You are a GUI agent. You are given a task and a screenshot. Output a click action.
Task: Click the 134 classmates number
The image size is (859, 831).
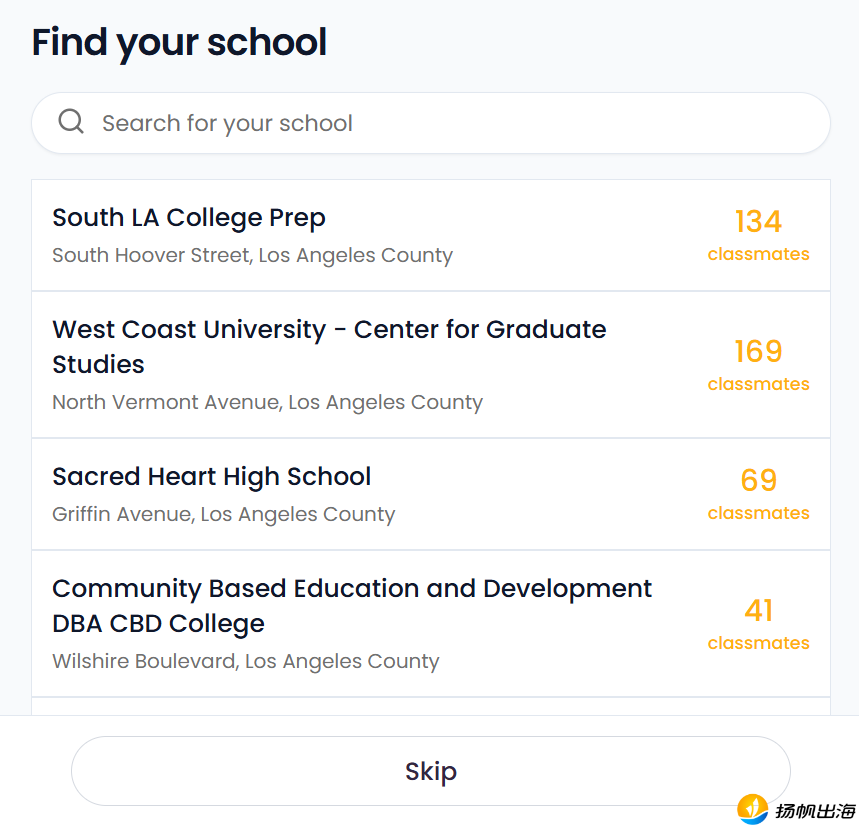[x=758, y=221]
